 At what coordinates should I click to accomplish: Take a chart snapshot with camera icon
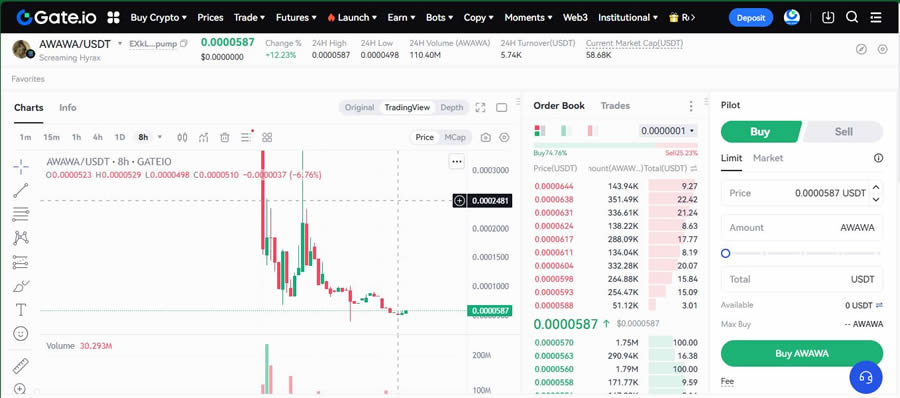tap(486, 137)
